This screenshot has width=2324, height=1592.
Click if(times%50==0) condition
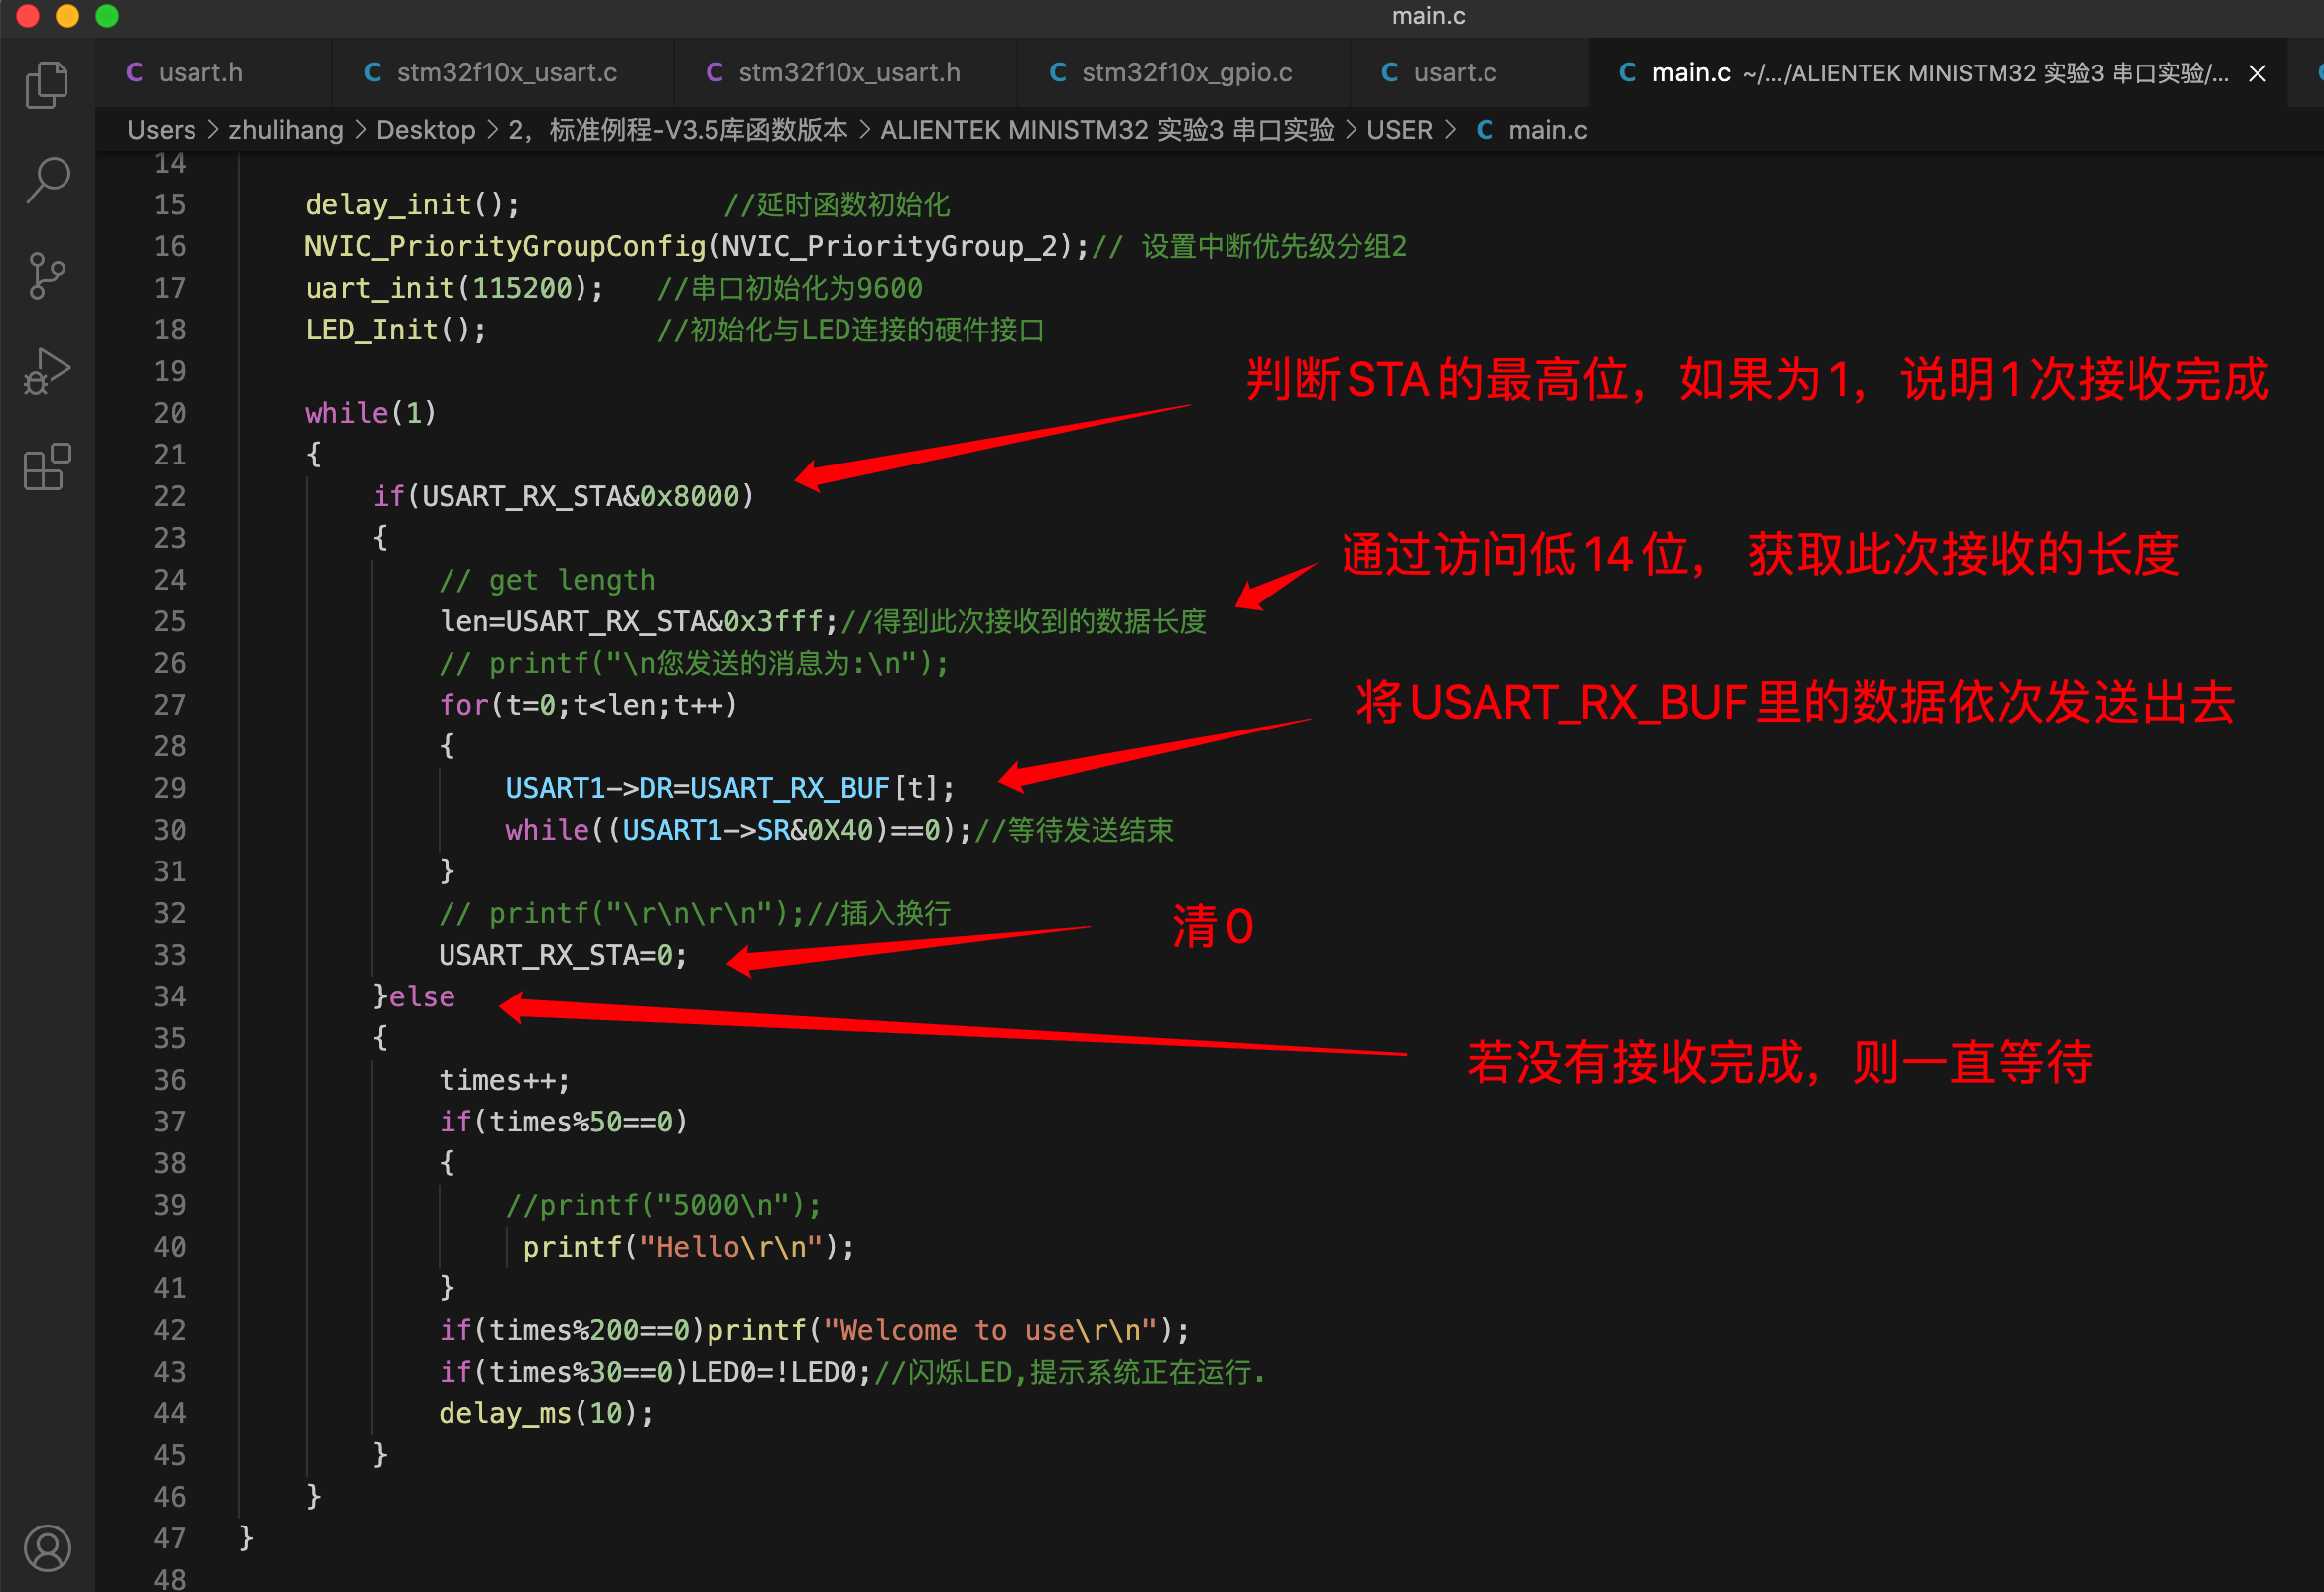[563, 1122]
